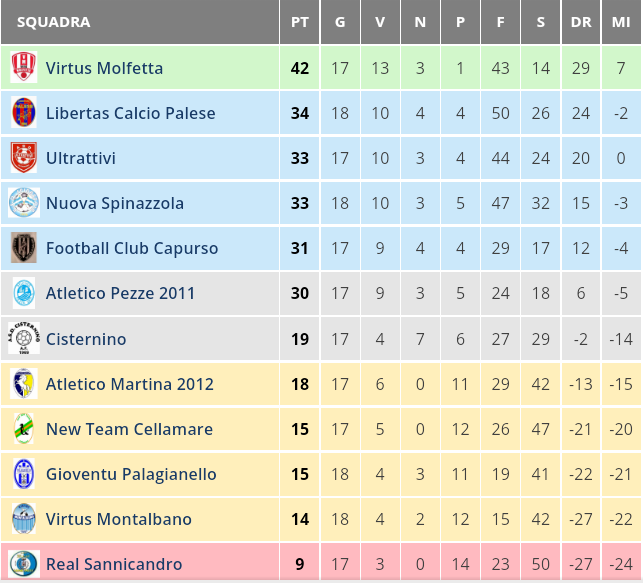
Task: Open the Virtus Molfetta team link
Action: click(x=104, y=68)
